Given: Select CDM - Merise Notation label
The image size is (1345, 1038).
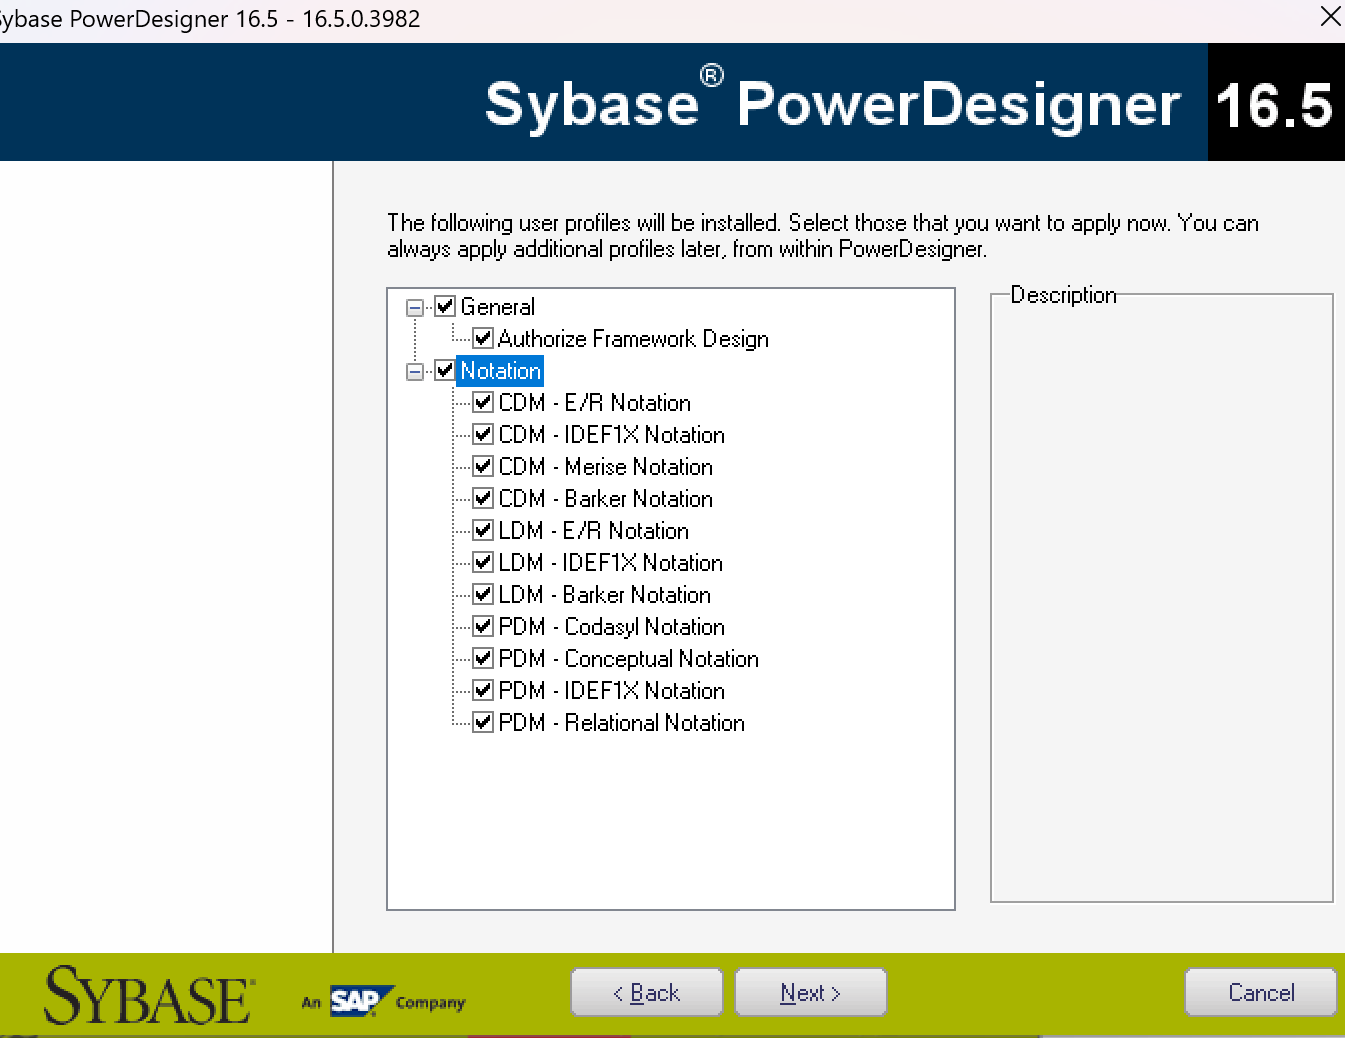Looking at the screenshot, I should 606,467.
